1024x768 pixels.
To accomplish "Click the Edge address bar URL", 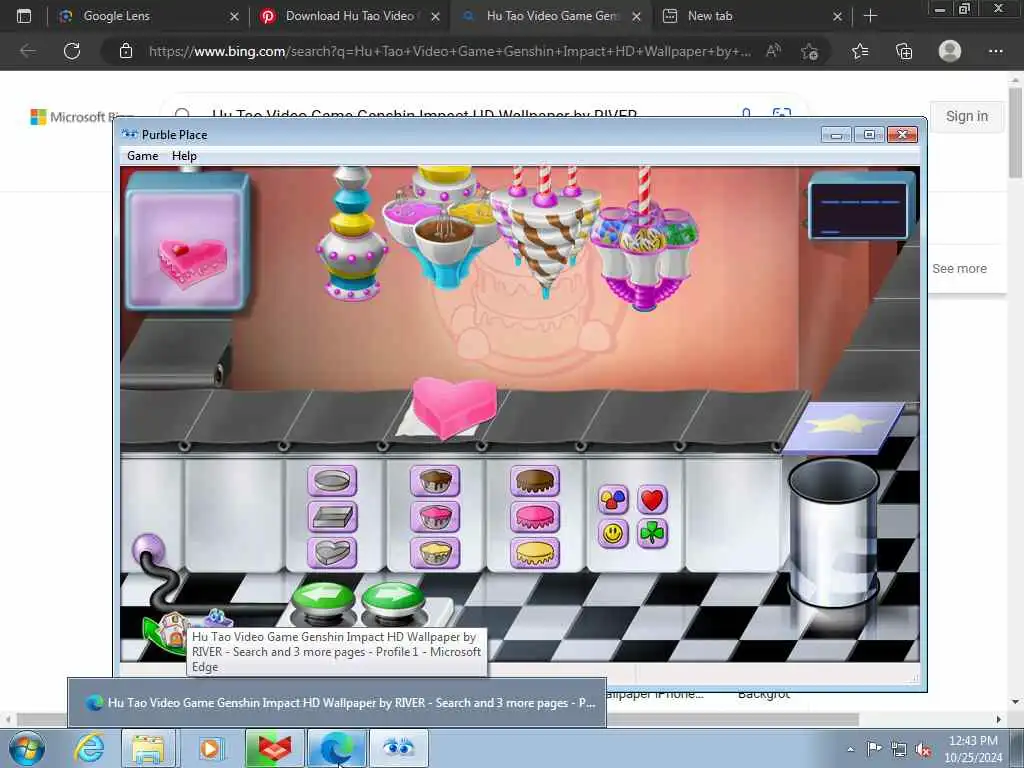I will 449,51.
